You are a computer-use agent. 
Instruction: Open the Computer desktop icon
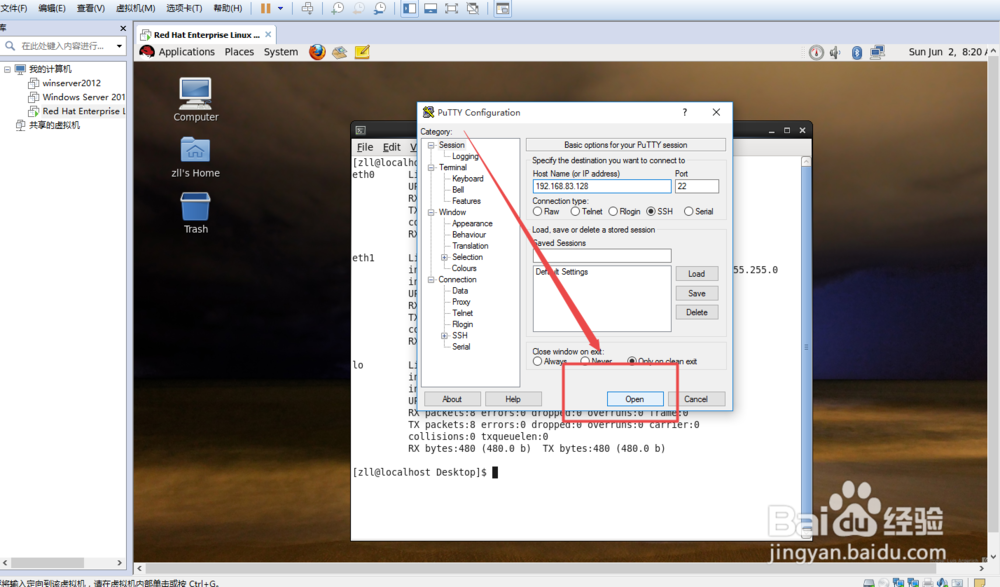pyautogui.click(x=195, y=100)
